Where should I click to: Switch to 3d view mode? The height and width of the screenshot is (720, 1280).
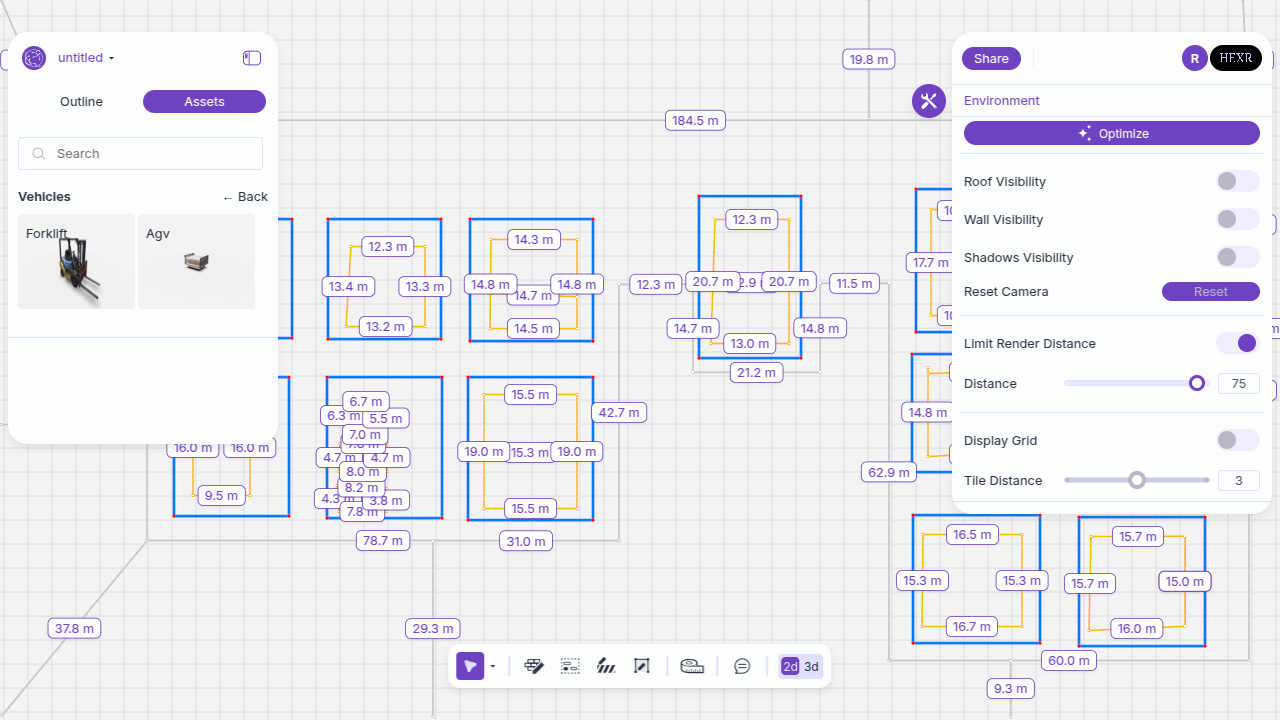pyautogui.click(x=811, y=667)
